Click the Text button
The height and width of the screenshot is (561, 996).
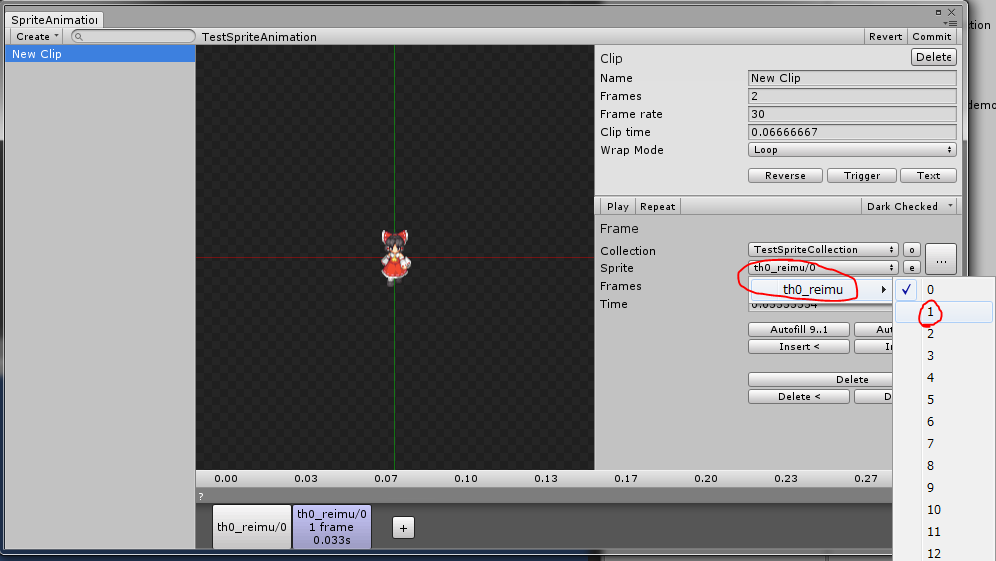(x=928, y=176)
